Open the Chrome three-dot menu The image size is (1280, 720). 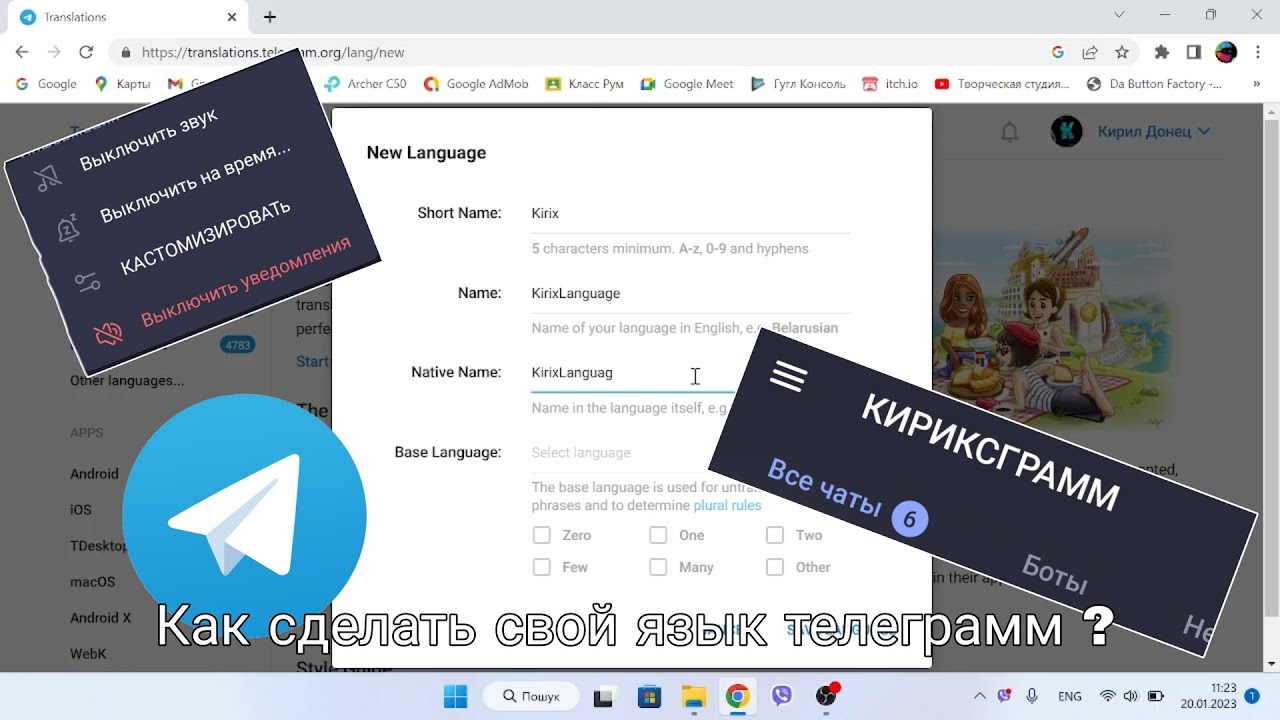click(x=1257, y=52)
